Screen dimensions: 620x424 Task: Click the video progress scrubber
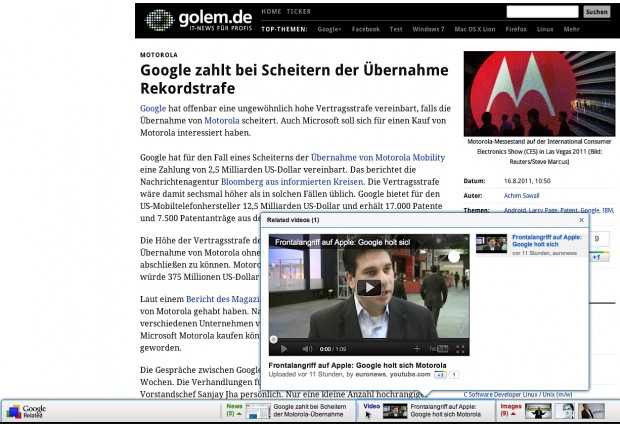(x=273, y=339)
